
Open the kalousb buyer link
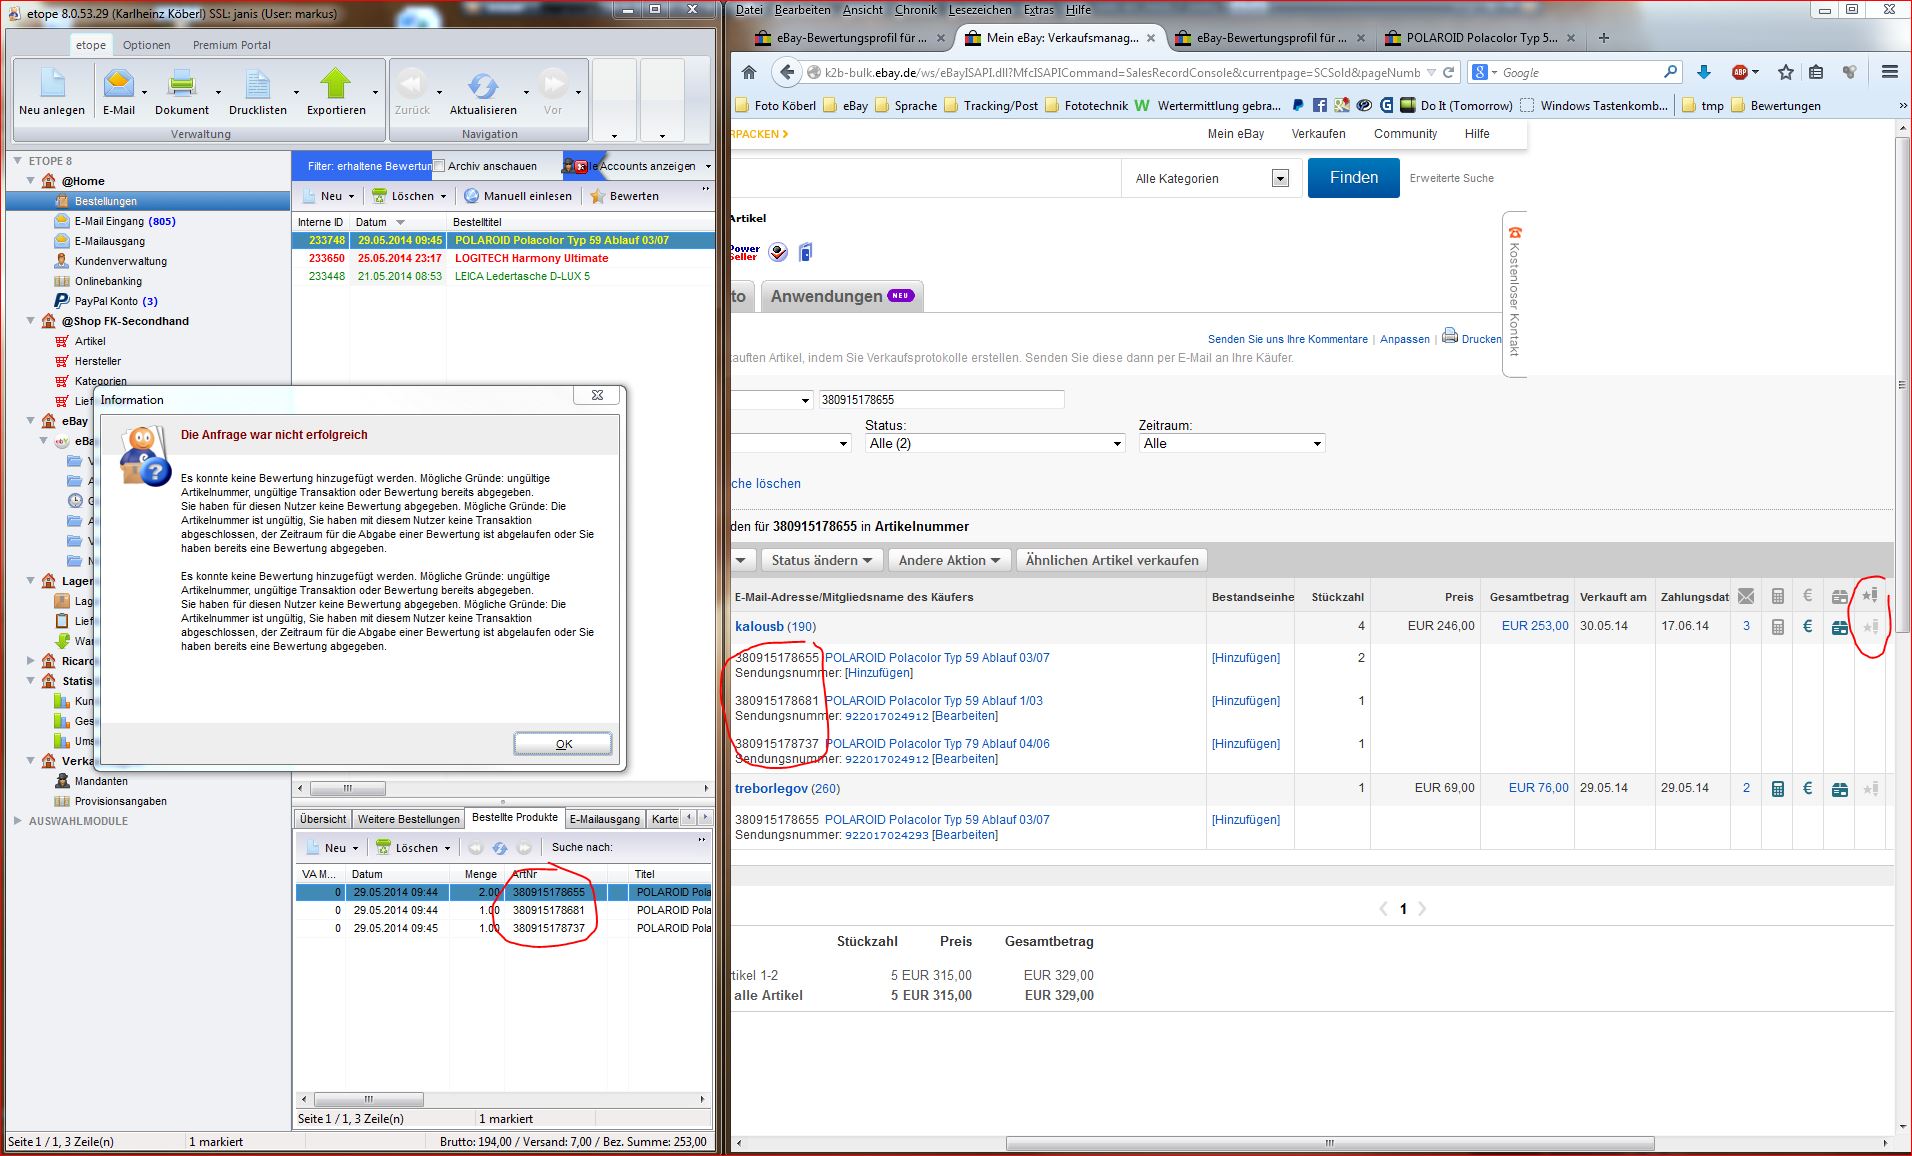tap(759, 626)
